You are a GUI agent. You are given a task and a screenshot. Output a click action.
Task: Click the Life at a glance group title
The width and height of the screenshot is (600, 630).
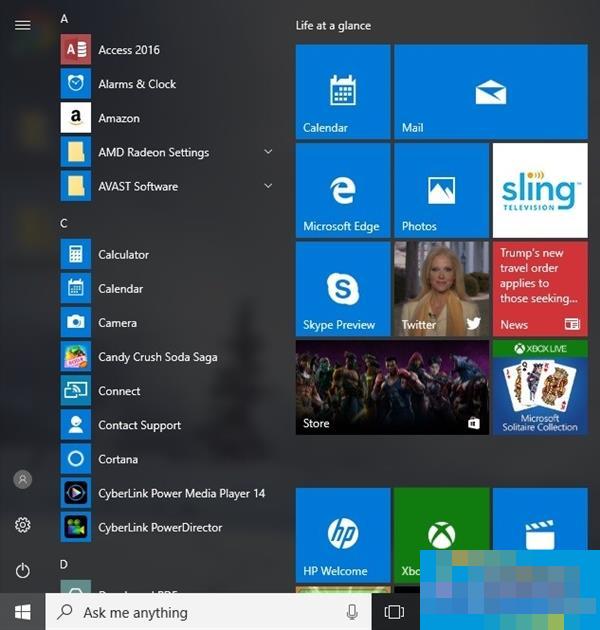(x=333, y=26)
